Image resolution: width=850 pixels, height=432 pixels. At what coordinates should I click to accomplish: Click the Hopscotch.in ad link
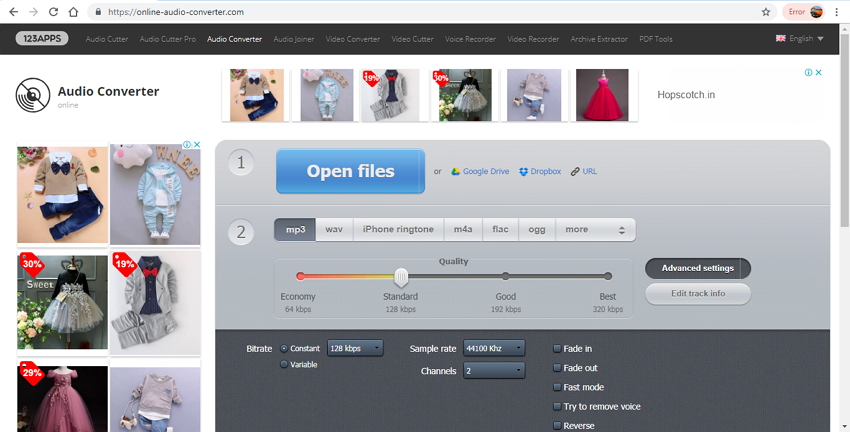(686, 95)
